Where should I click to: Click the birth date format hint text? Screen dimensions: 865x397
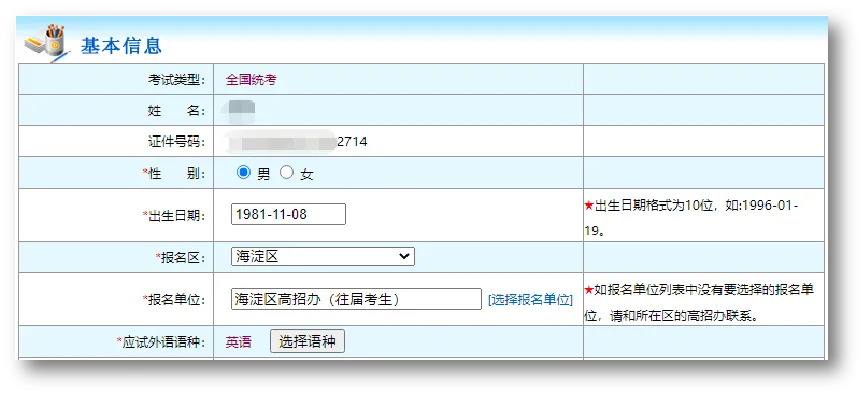point(691,218)
